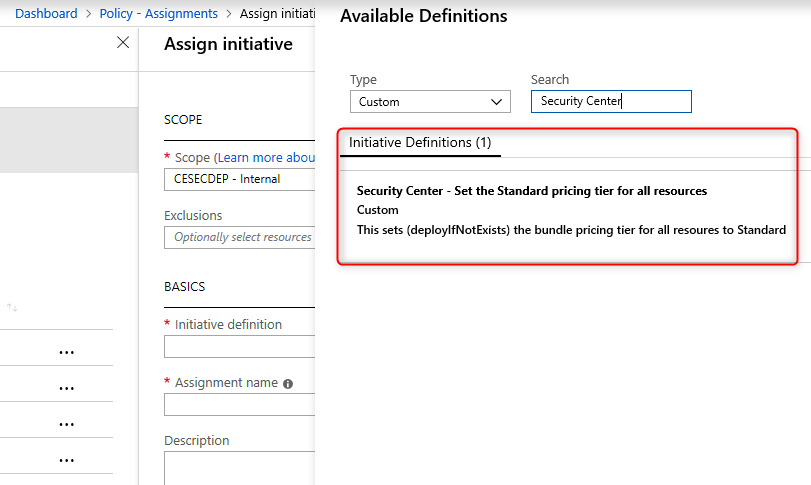Click the deployIfNotExists description line
Screen dimensions: 811x485
[571, 230]
